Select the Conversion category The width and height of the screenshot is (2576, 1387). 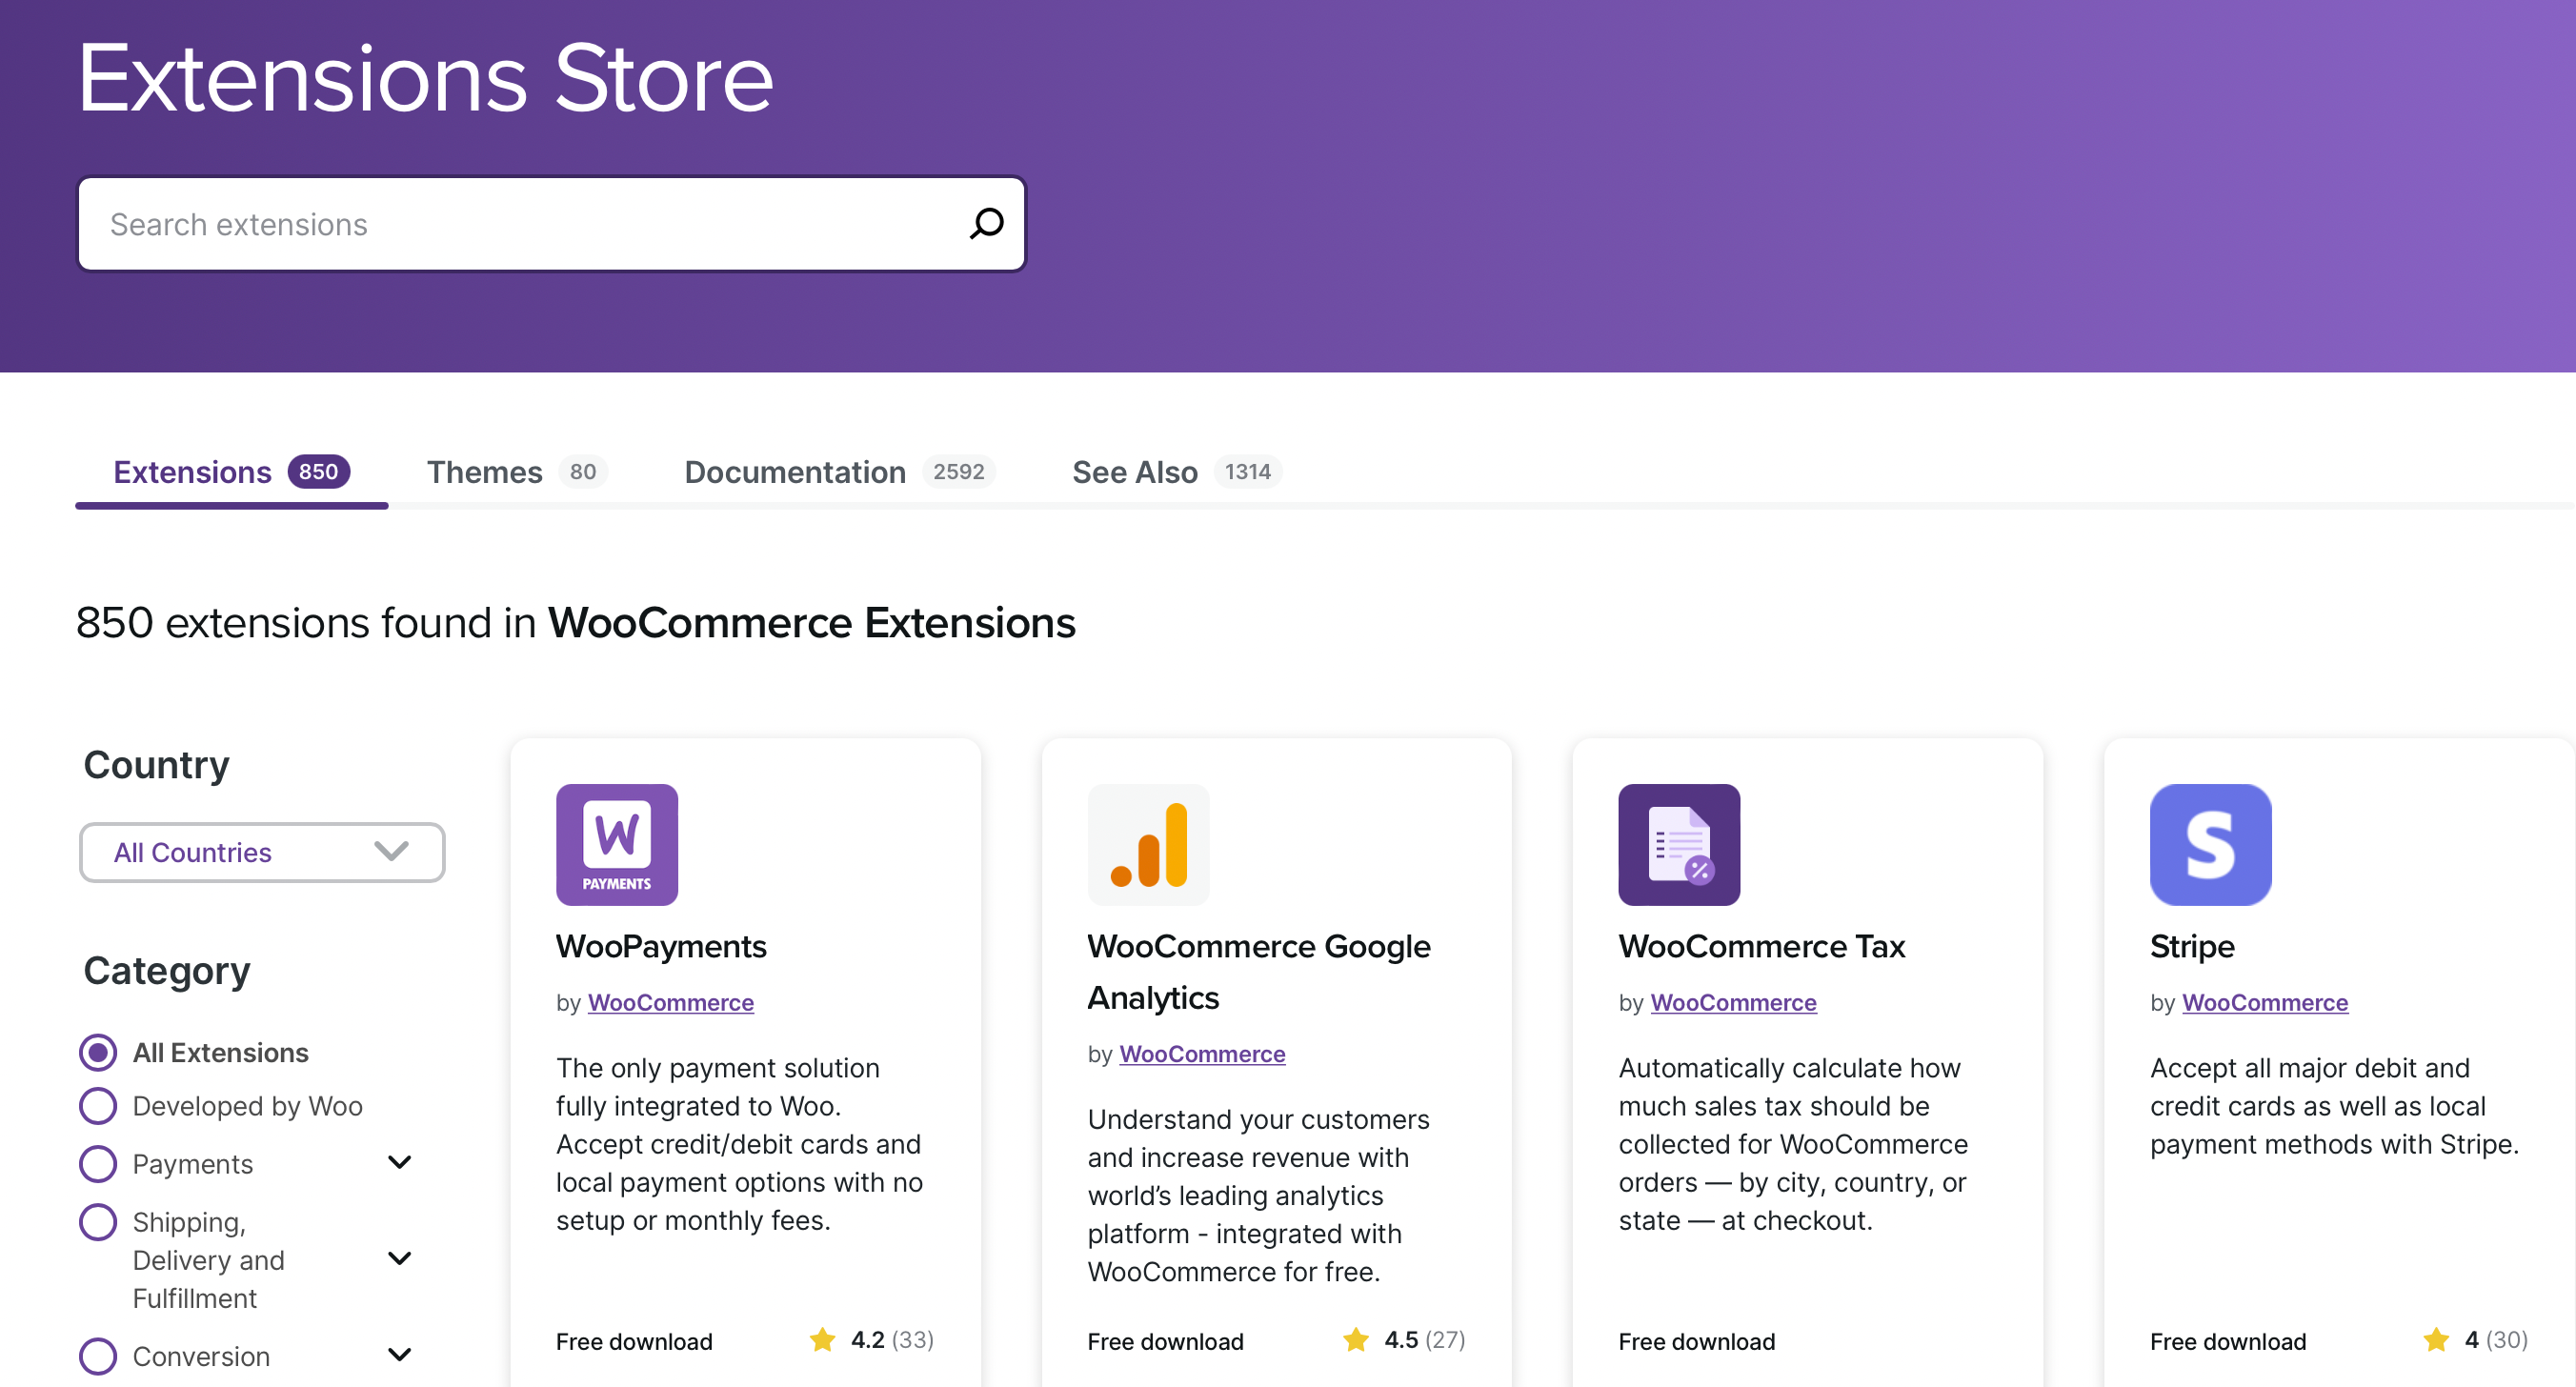coord(97,1355)
